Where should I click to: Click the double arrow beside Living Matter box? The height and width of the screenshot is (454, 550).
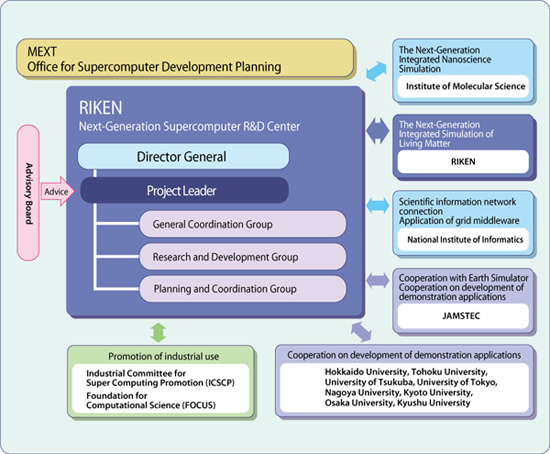coord(377,131)
